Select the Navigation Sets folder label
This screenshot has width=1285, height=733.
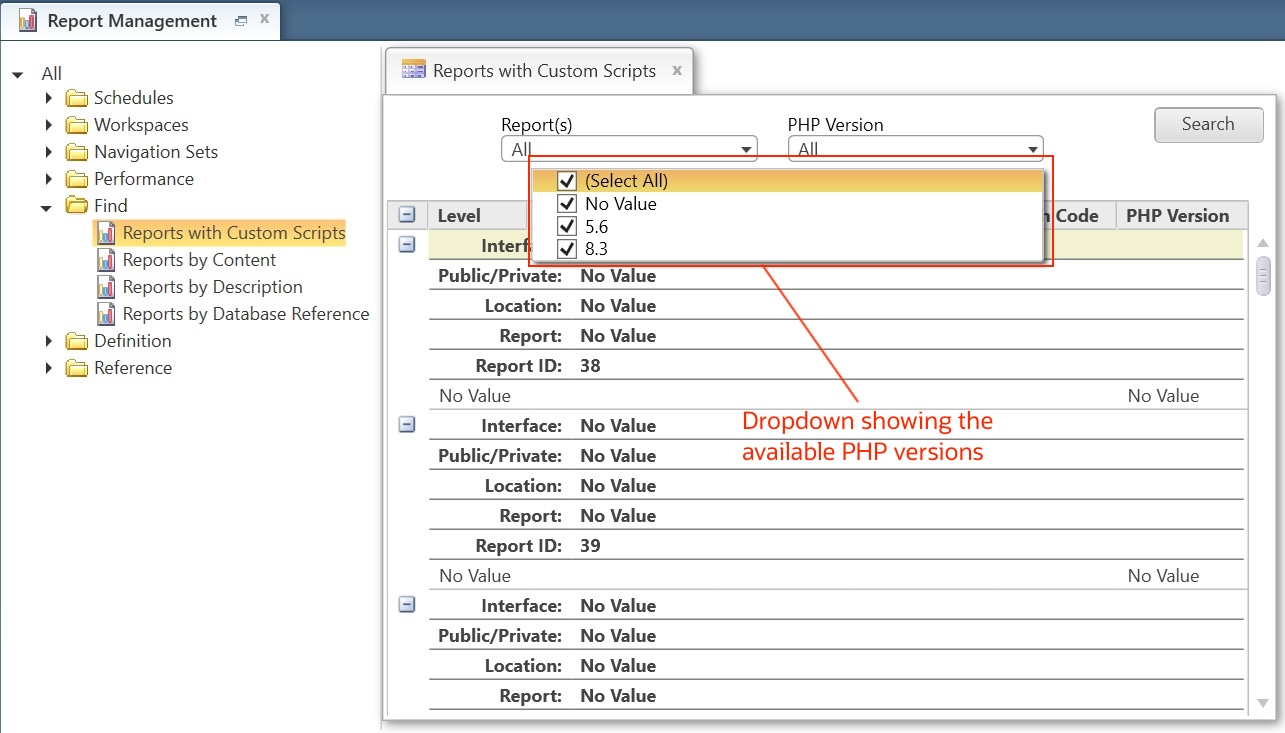[156, 152]
